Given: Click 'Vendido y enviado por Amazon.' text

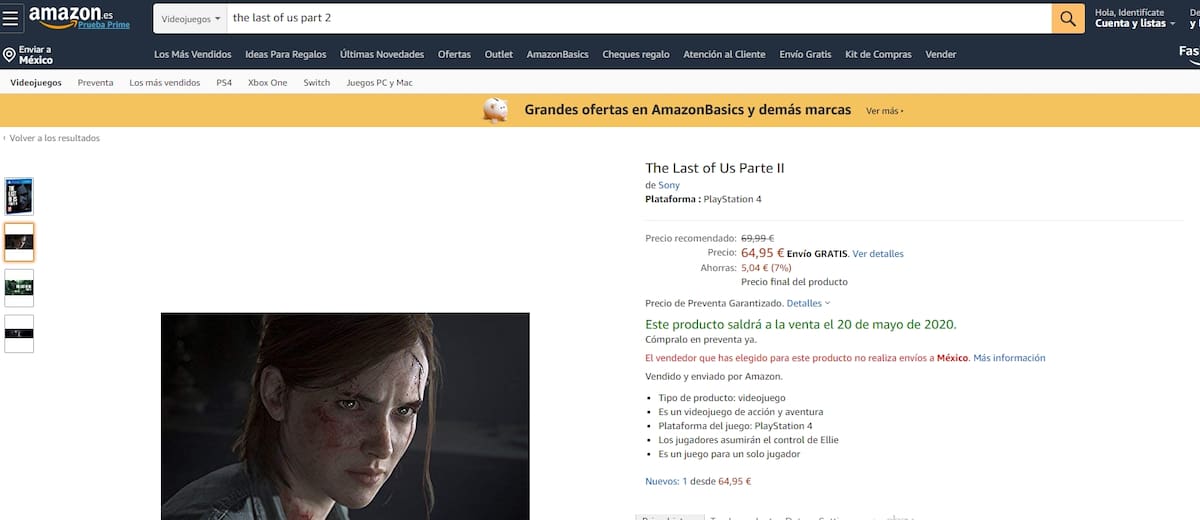Looking at the screenshot, I should point(714,377).
